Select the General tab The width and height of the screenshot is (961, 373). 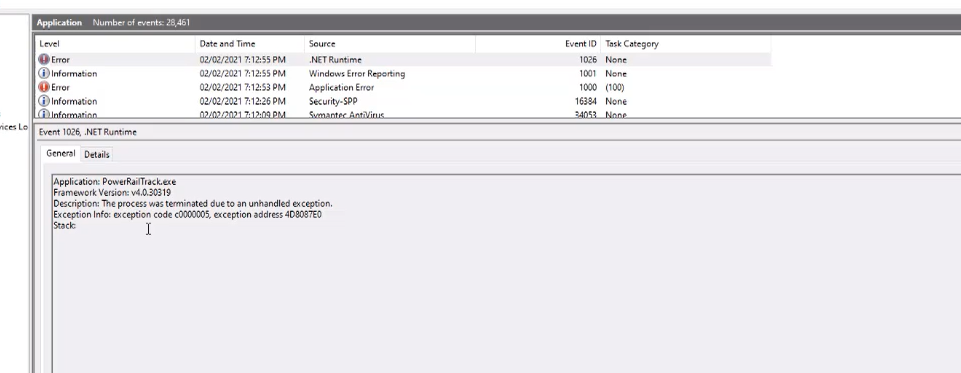pyautogui.click(x=61, y=153)
